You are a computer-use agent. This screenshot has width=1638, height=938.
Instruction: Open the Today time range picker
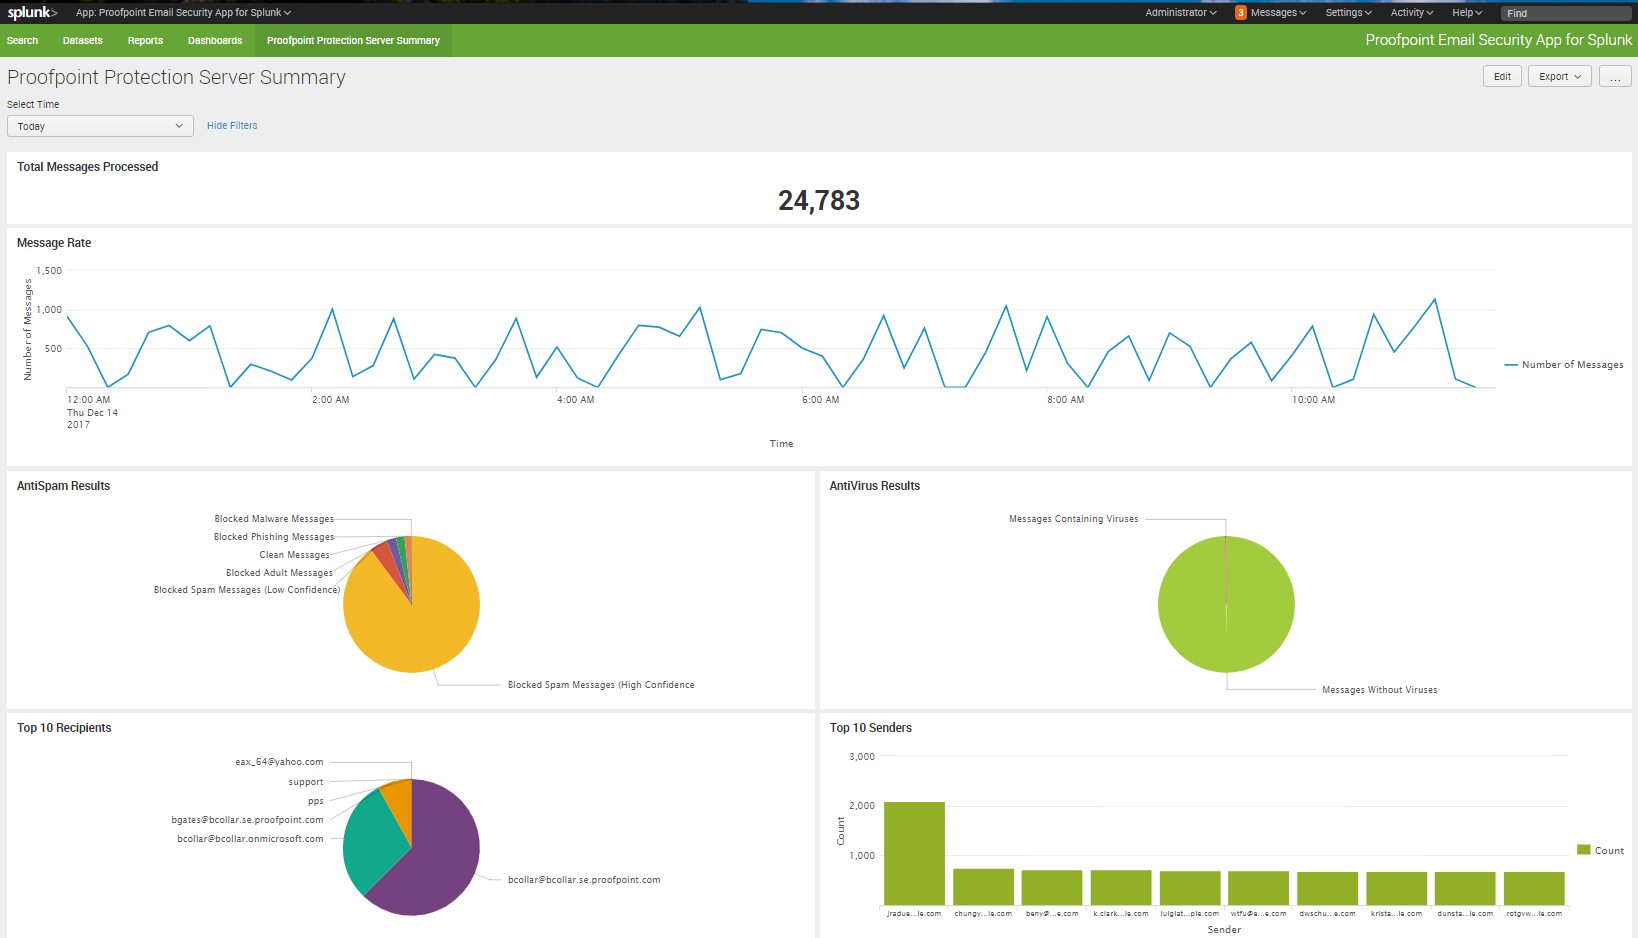click(x=100, y=126)
